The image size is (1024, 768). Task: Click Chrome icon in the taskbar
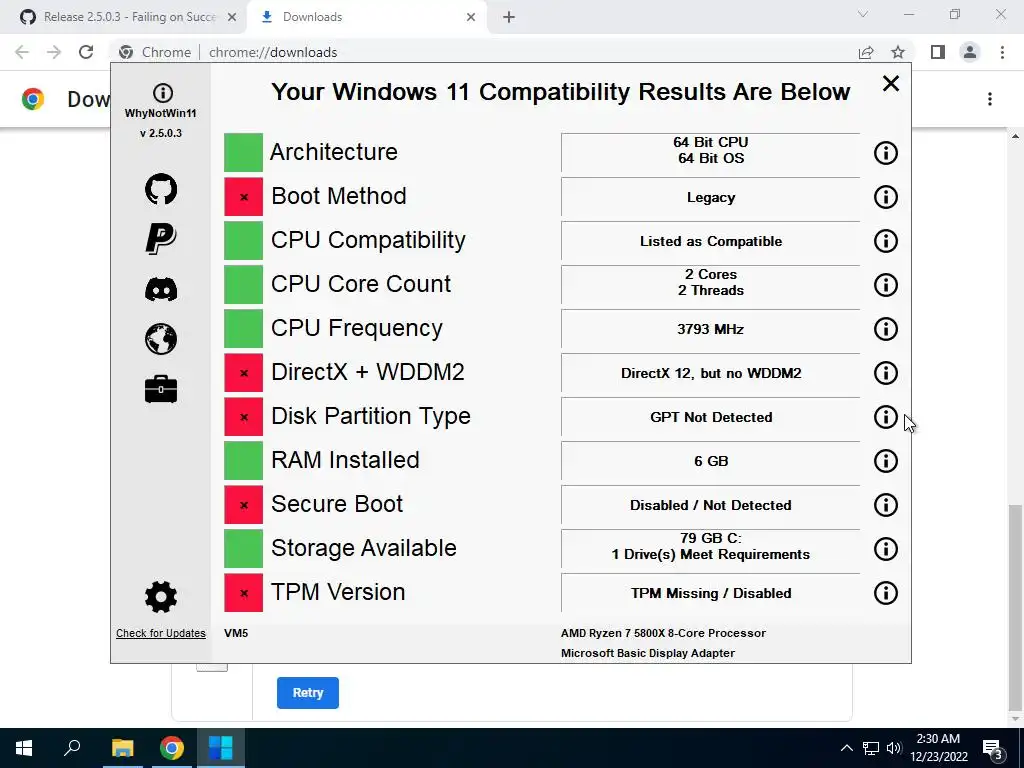click(172, 748)
